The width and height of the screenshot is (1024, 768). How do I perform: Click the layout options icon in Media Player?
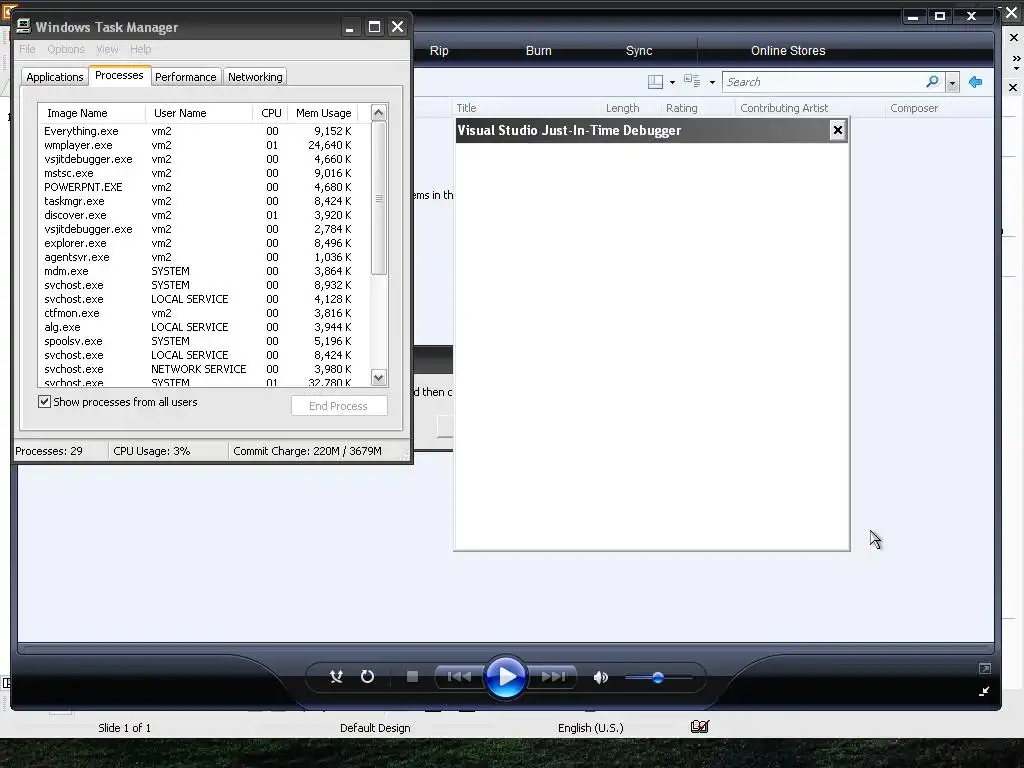point(655,82)
